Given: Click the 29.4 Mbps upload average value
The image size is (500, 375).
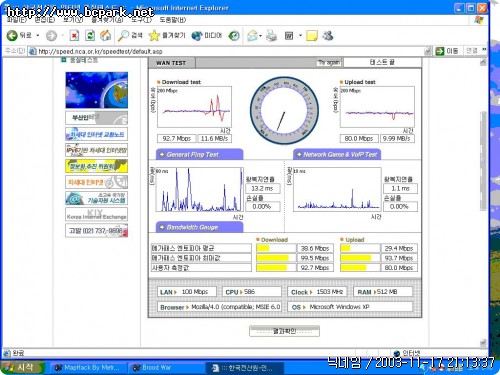Looking at the screenshot, I should click(x=399, y=248).
